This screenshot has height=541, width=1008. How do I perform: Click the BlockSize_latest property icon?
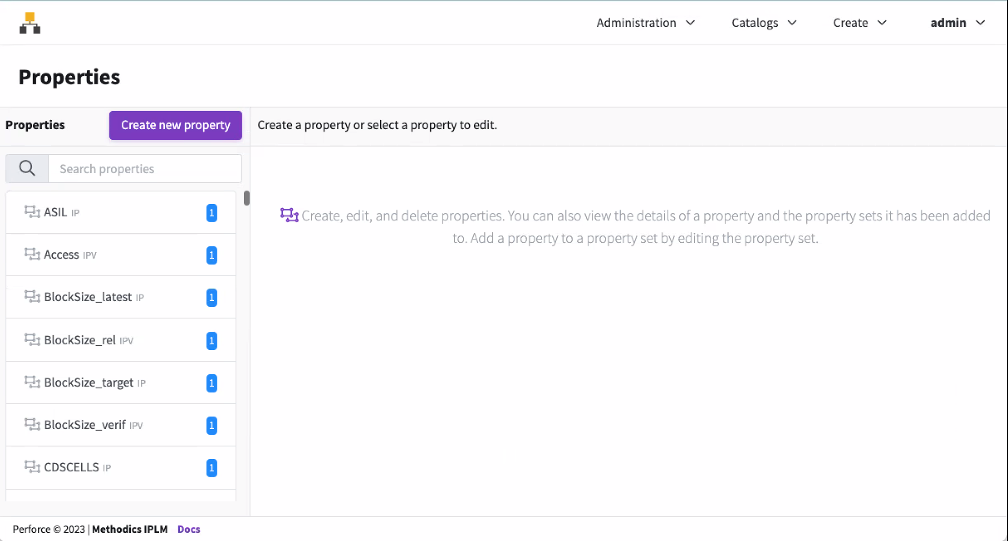(32, 297)
